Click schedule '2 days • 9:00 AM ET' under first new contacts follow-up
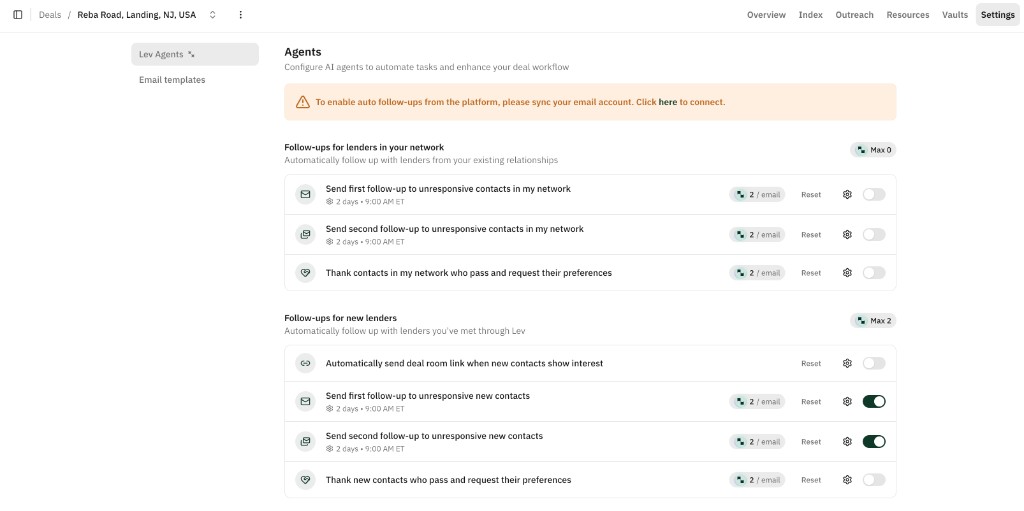1024x511 pixels. tap(365, 408)
